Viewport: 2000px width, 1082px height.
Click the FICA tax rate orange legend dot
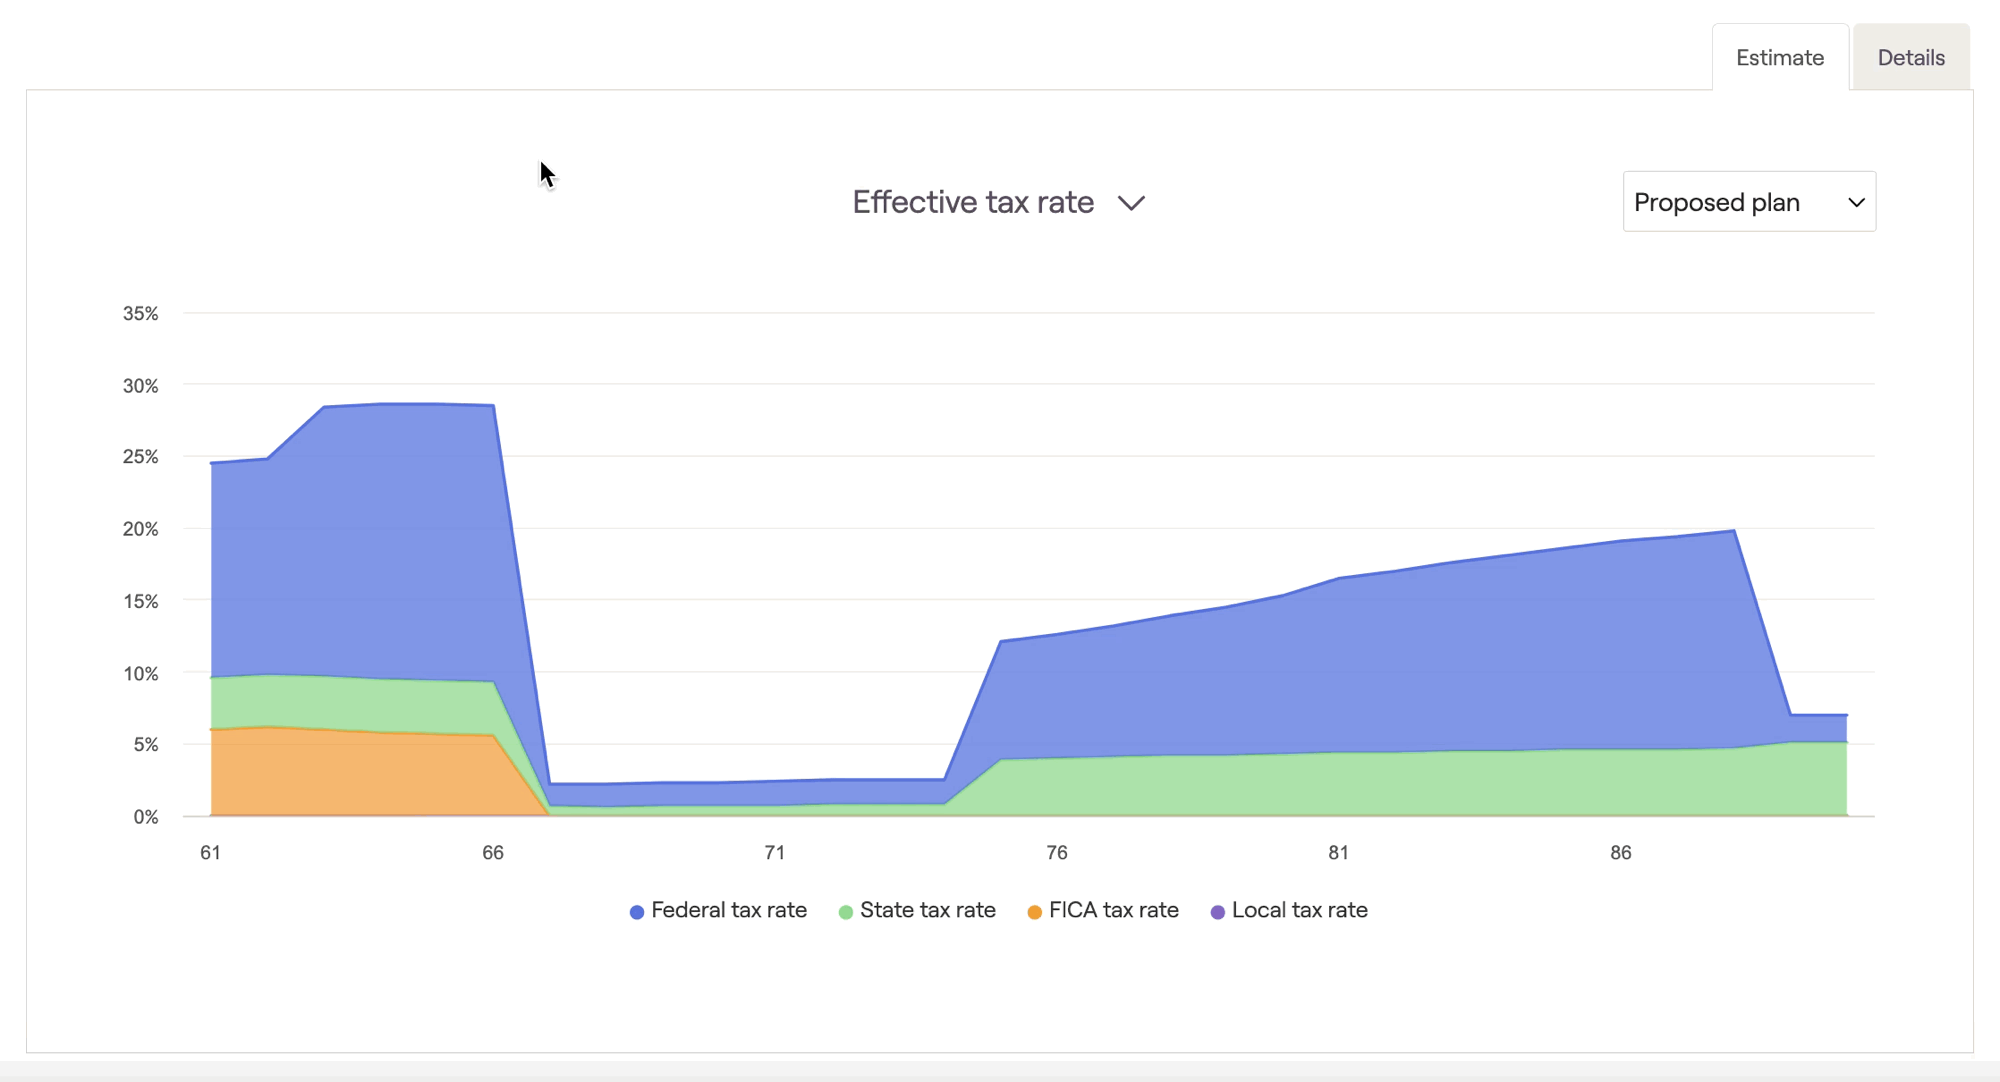point(1034,912)
